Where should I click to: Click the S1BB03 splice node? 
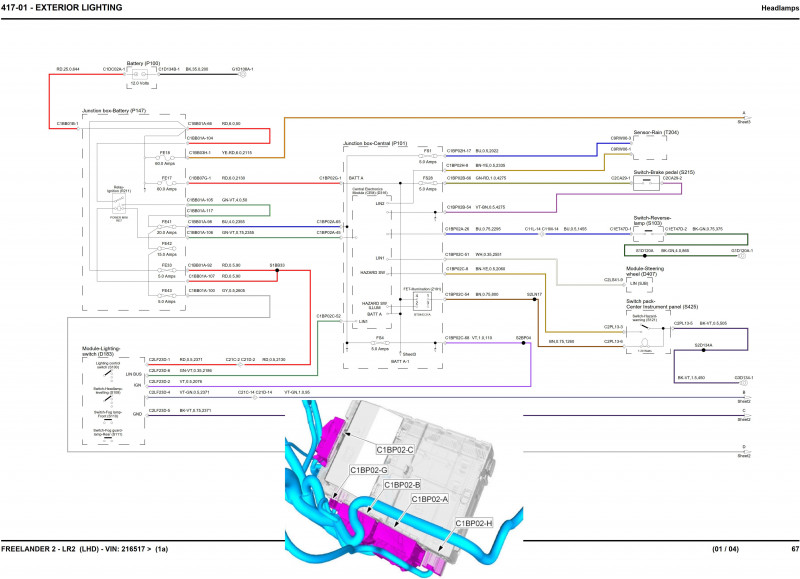(276, 270)
